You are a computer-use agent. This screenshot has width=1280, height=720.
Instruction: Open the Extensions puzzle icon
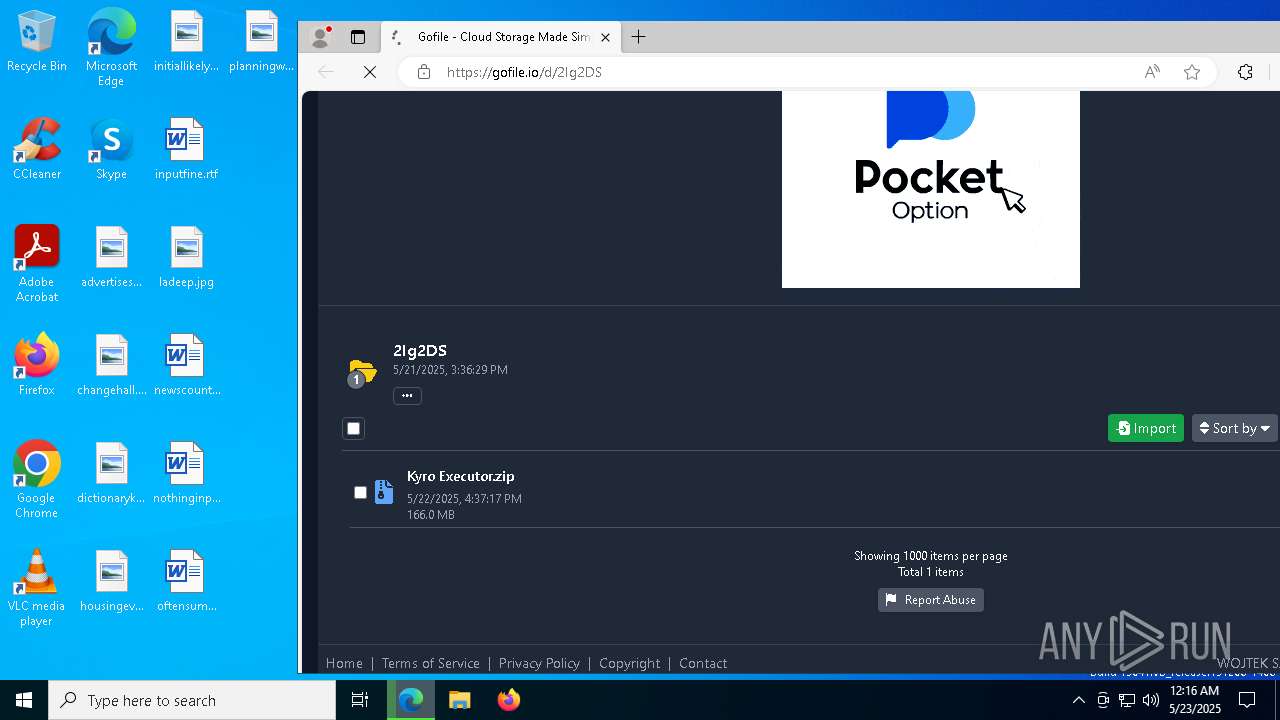[1245, 72]
